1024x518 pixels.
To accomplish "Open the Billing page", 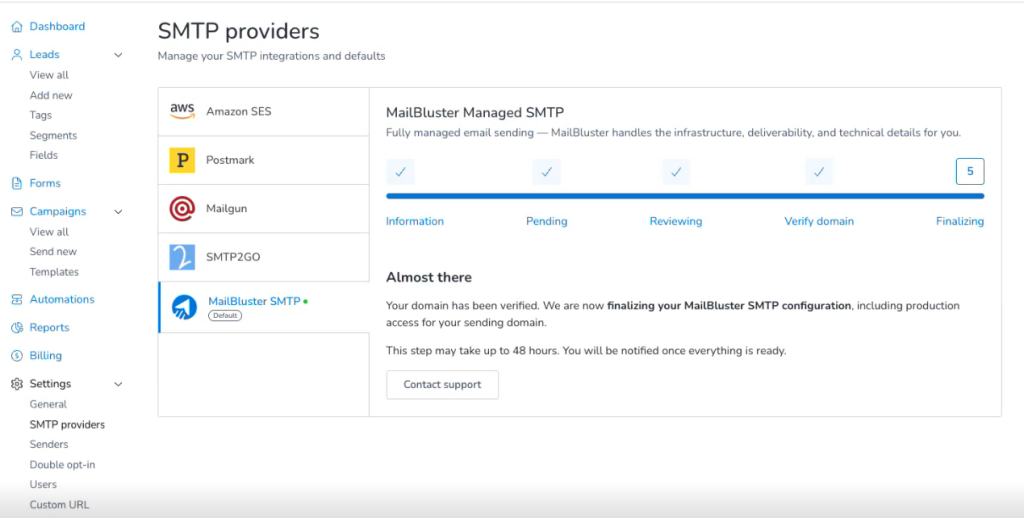I will coord(46,356).
